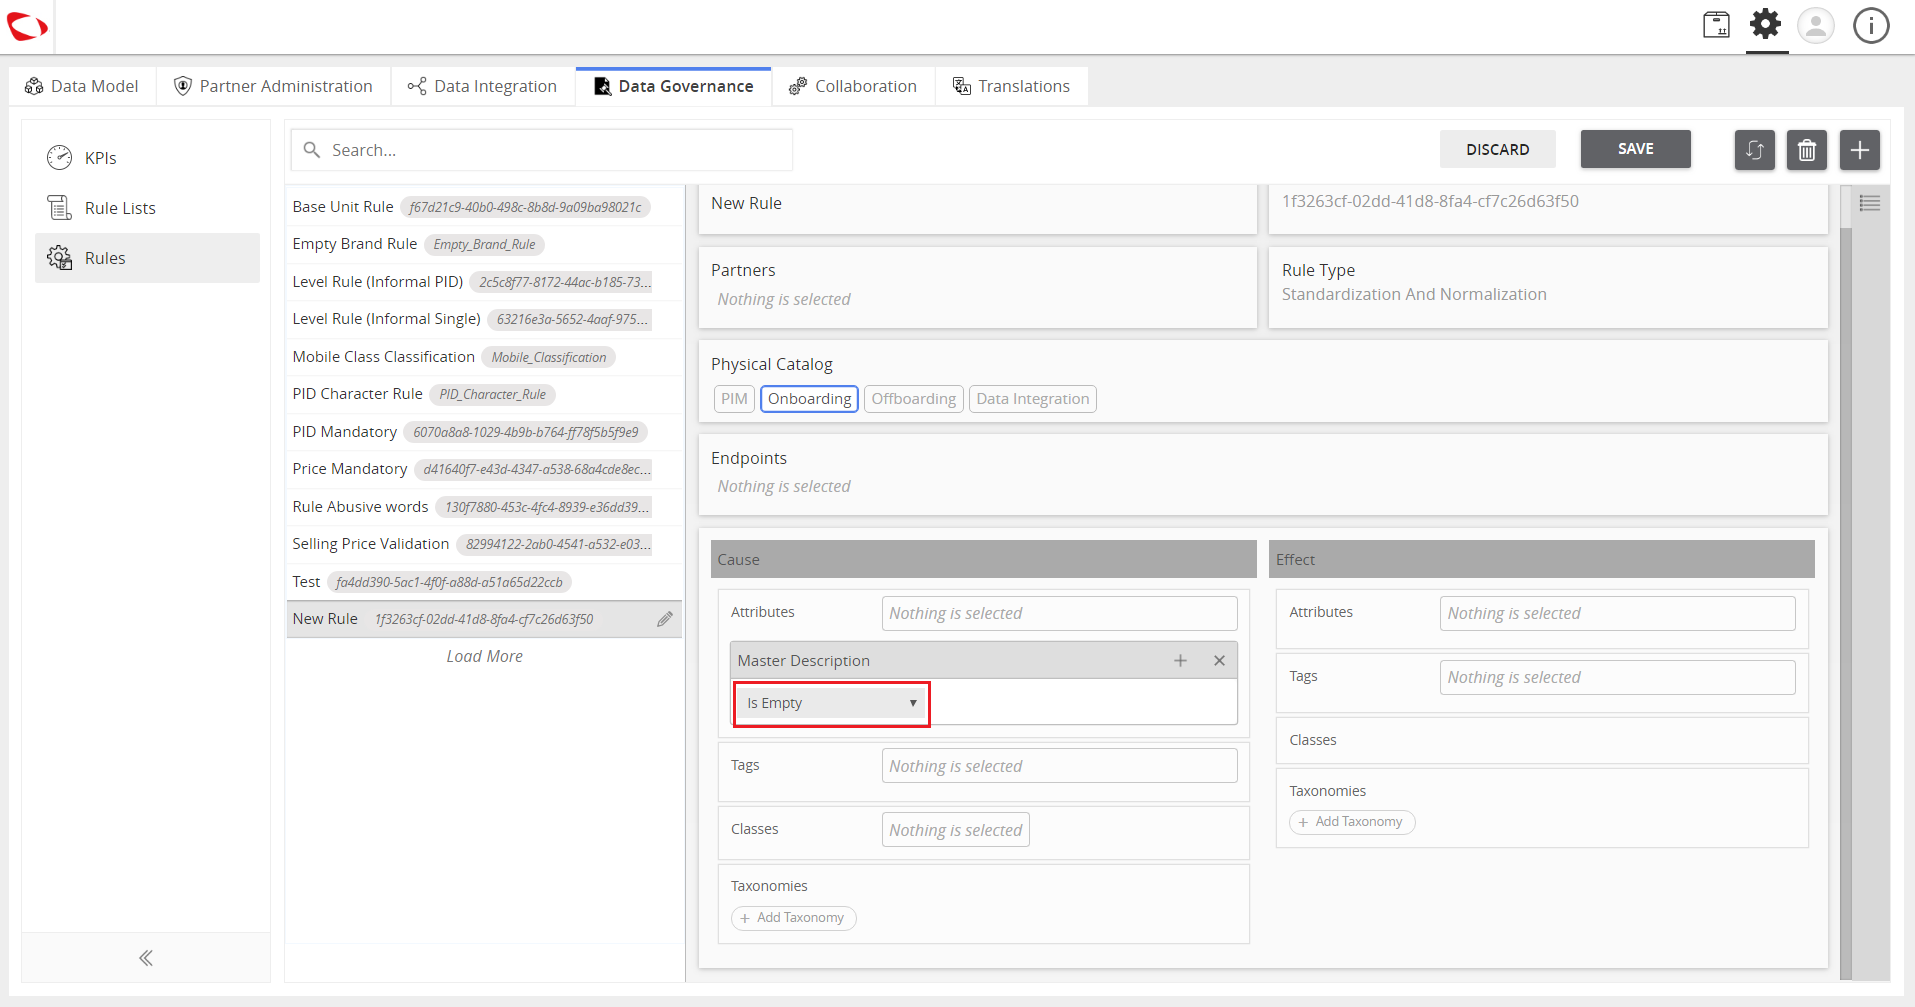1915x1007 pixels.
Task: Select the Test rule
Action: 484,582
